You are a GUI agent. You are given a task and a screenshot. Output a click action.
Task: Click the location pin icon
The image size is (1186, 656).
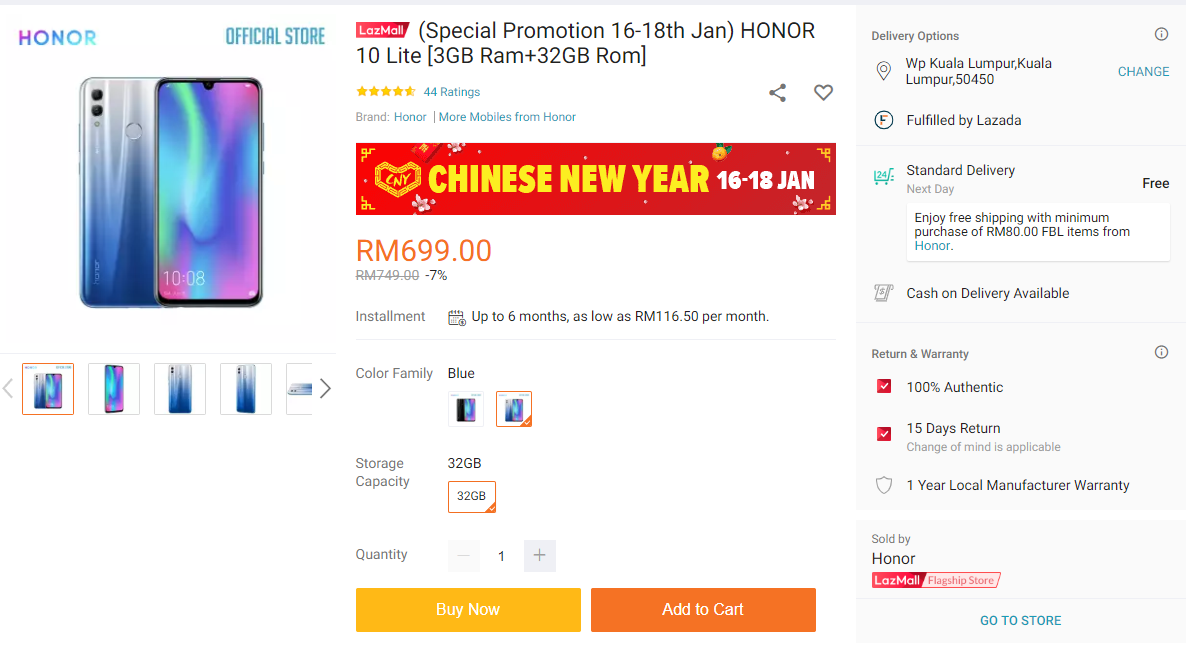coord(883,71)
